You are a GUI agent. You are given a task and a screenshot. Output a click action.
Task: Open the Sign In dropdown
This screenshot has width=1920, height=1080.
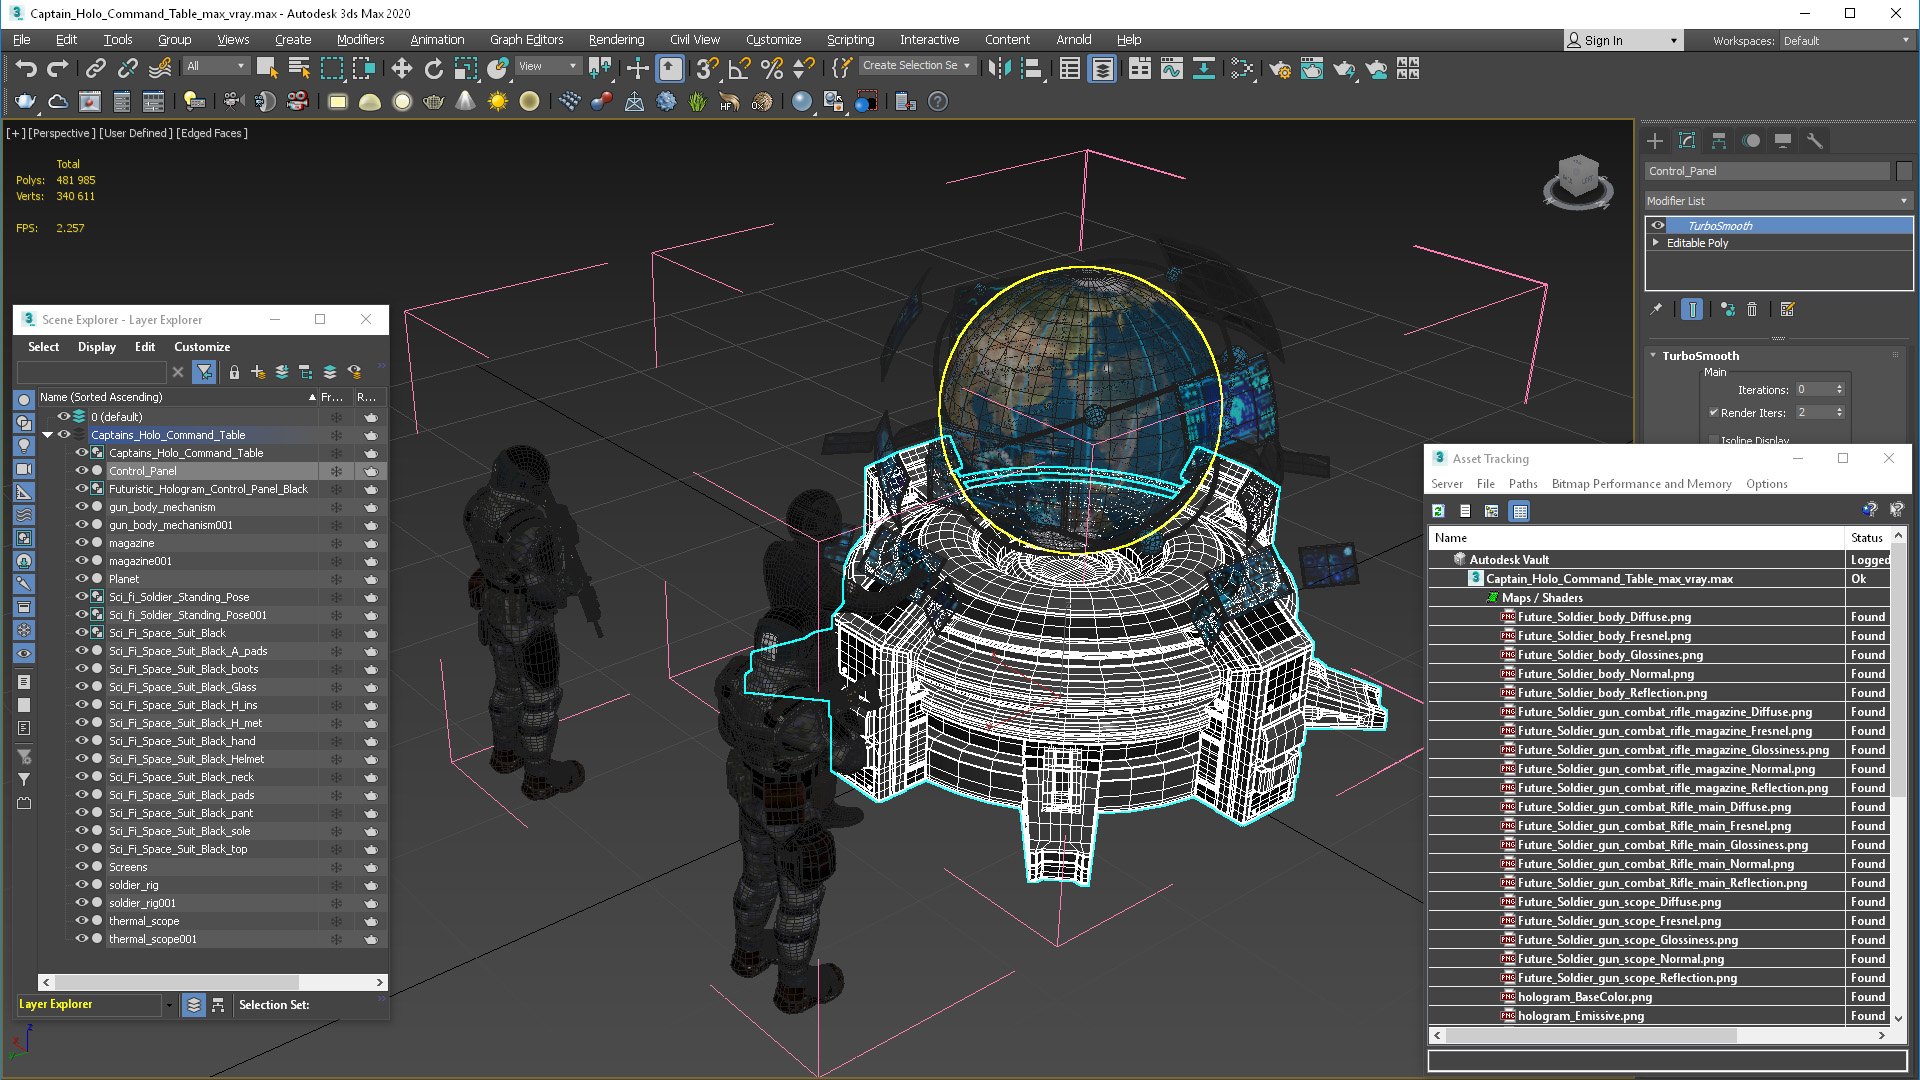[x=1623, y=41]
